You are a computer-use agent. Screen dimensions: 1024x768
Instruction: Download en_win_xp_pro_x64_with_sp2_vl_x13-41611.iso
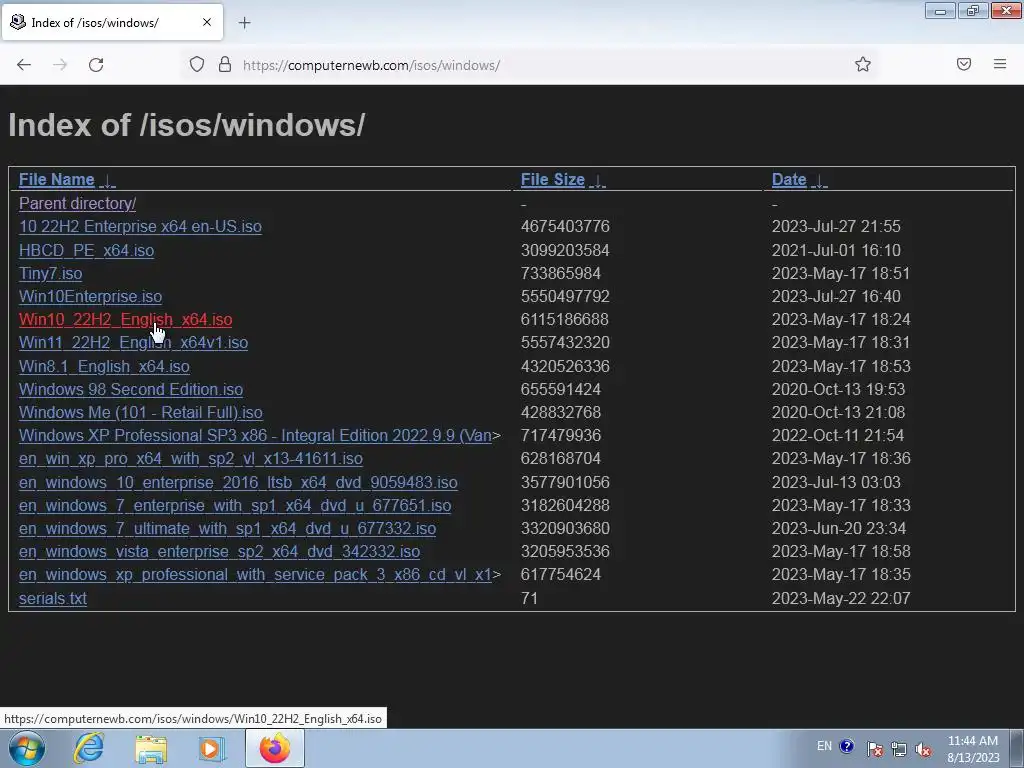[191, 458]
